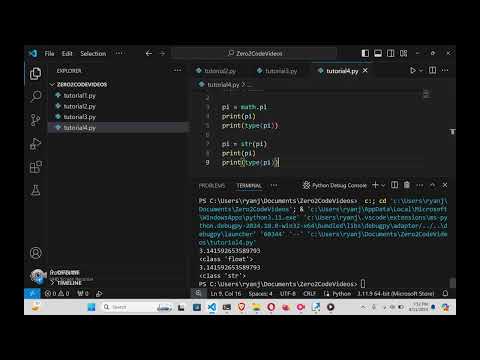Open Explorer Views and More Actions ellipsis
480x360 pixels.
[178, 70]
